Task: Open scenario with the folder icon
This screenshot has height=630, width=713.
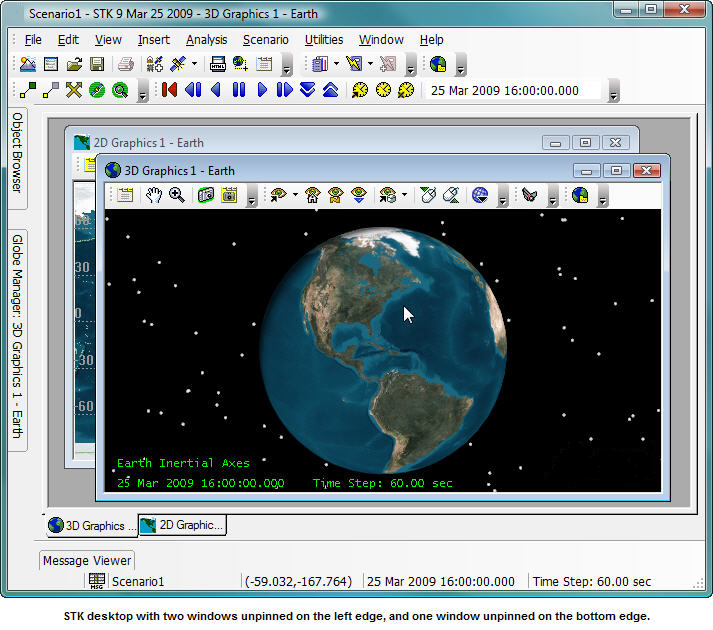Action: click(74, 65)
